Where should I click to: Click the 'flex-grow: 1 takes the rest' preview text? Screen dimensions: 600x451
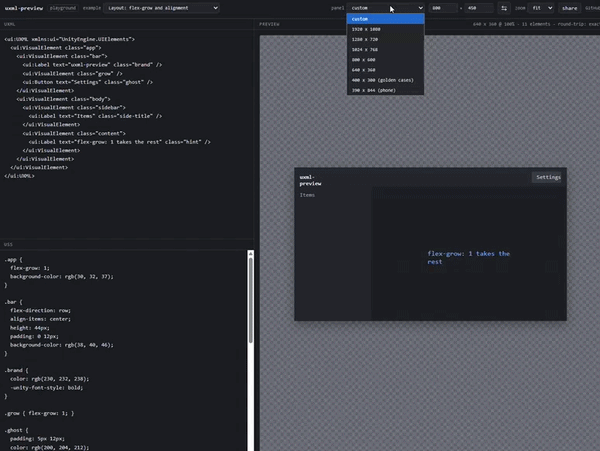(x=468, y=257)
